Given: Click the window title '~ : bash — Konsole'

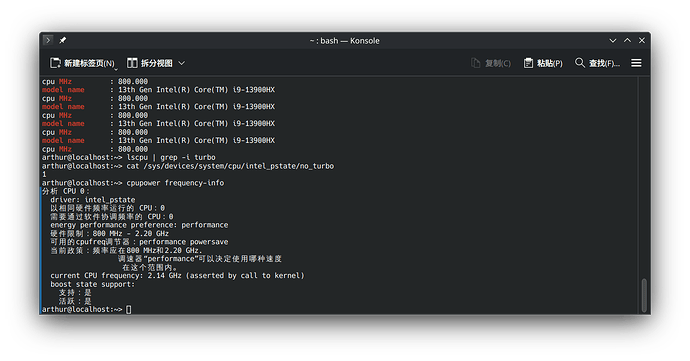Looking at the screenshot, I should pos(345,41).
